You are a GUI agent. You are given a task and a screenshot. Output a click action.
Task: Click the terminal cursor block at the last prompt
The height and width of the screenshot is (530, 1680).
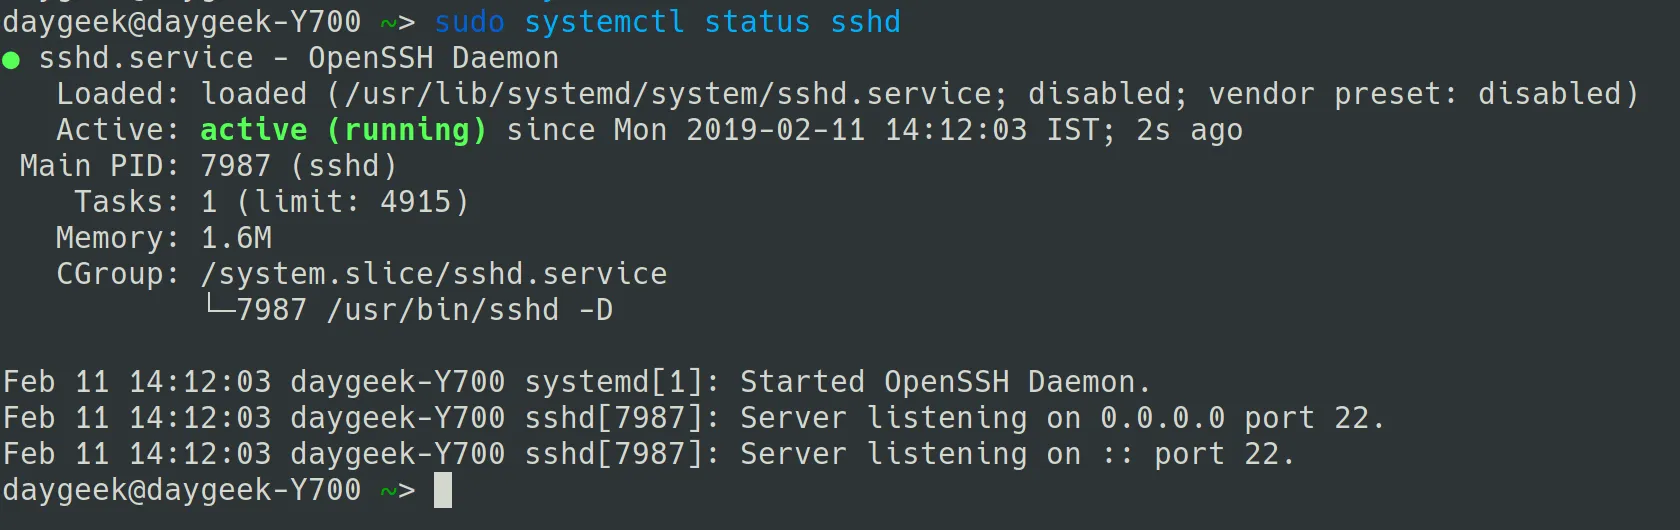(442, 490)
